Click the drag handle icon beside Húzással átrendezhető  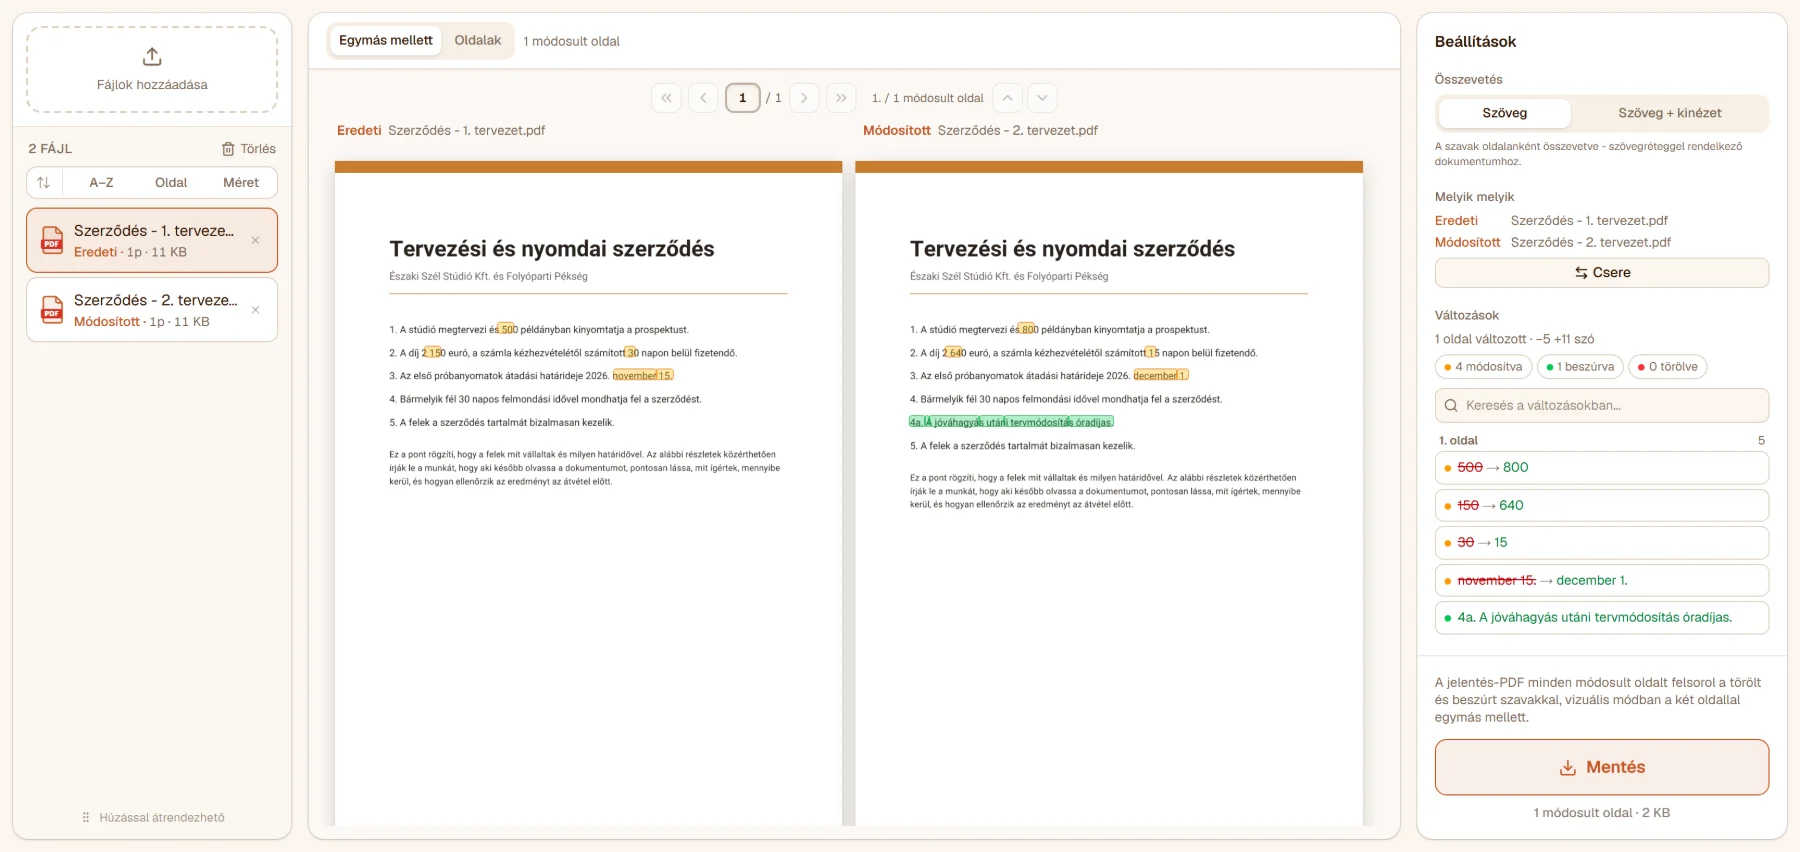coord(86,818)
